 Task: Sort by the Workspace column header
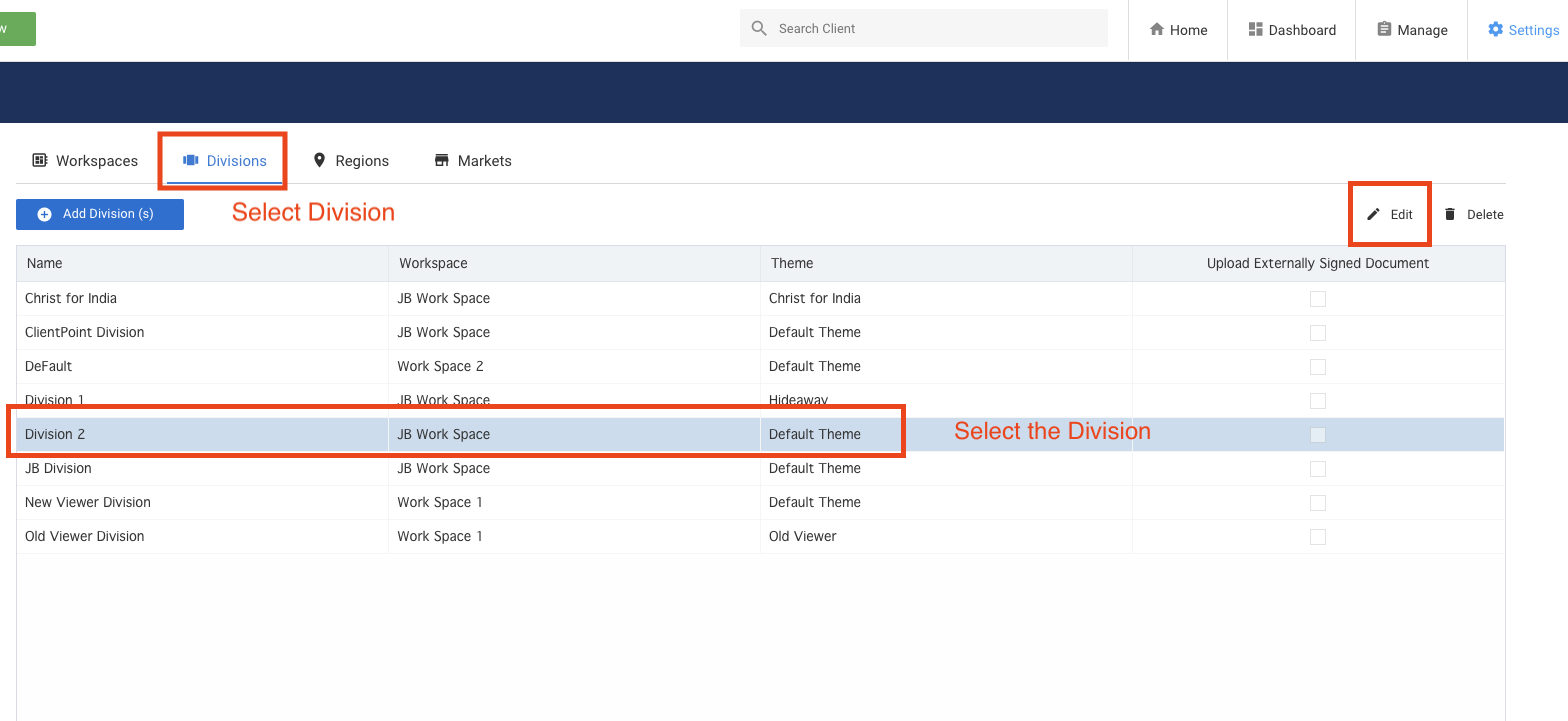point(574,263)
